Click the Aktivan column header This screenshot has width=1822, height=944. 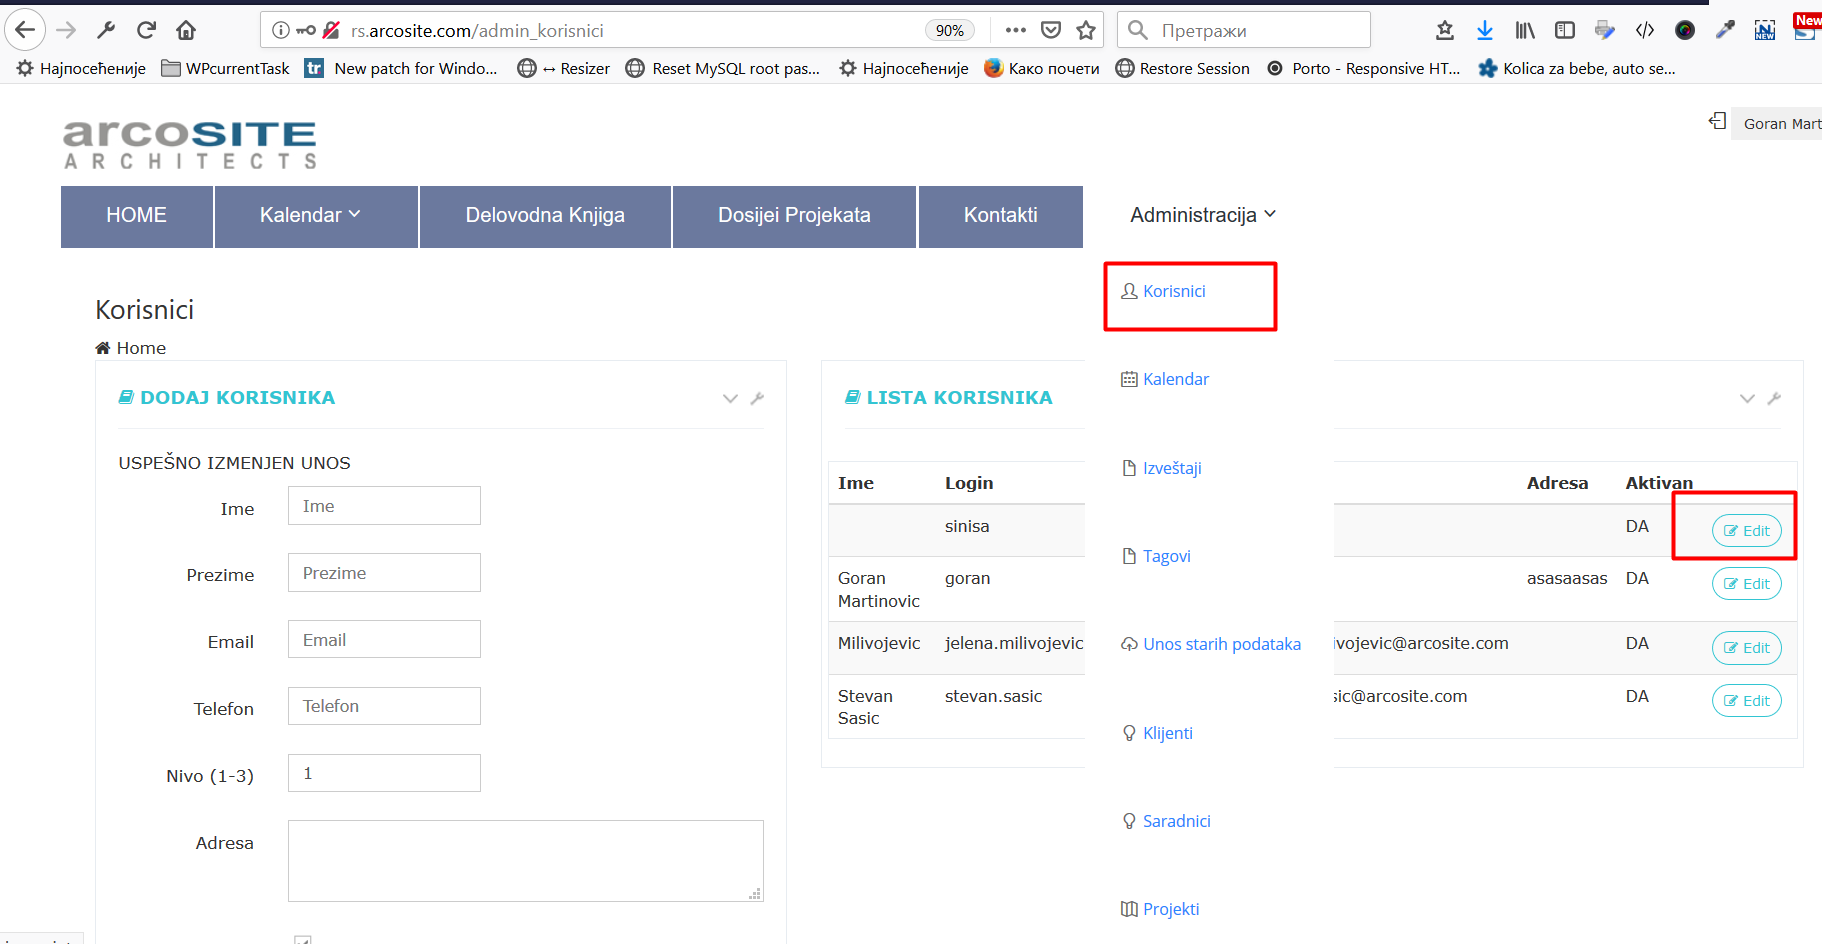pyautogui.click(x=1659, y=483)
